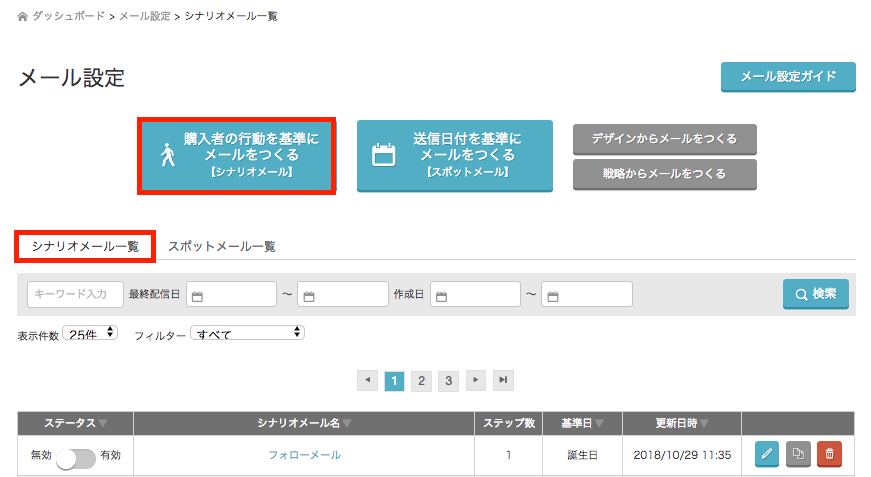Image resolution: width=871 pixels, height=477 pixels.
Task: Sort by ステータス column arrow
Action: (102, 423)
